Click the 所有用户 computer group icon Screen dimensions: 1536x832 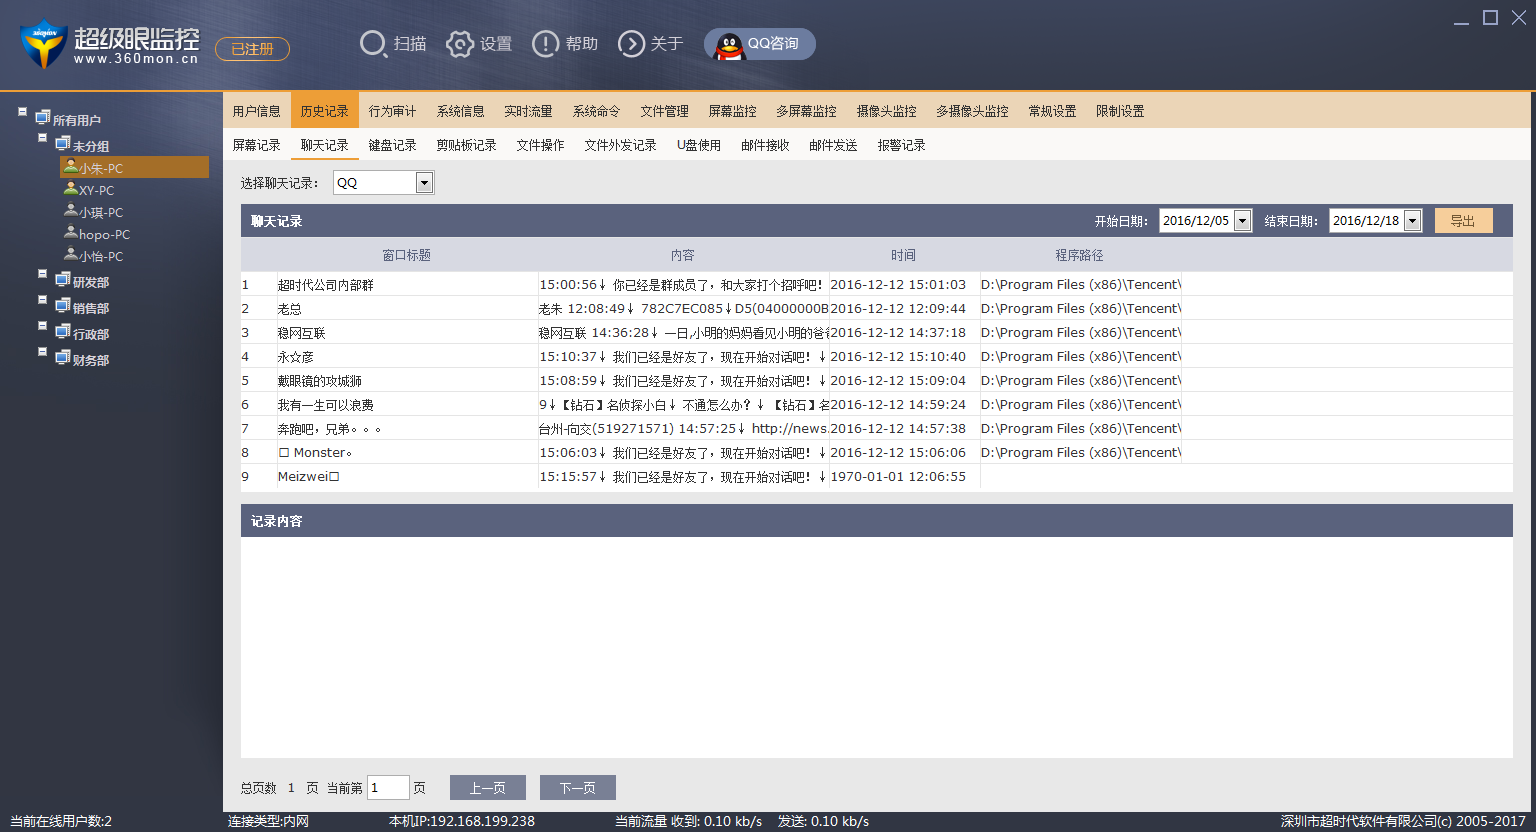(x=42, y=118)
